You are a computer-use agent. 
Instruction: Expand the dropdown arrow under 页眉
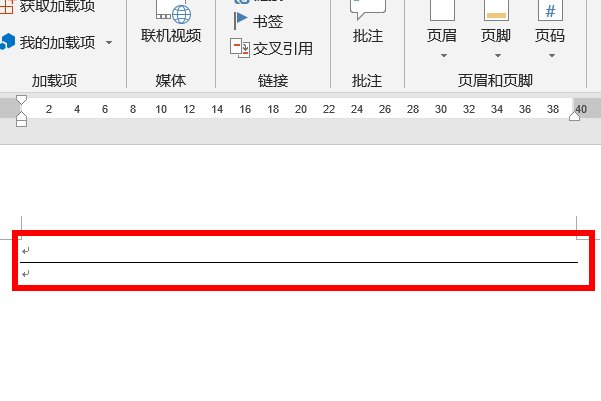[444, 56]
